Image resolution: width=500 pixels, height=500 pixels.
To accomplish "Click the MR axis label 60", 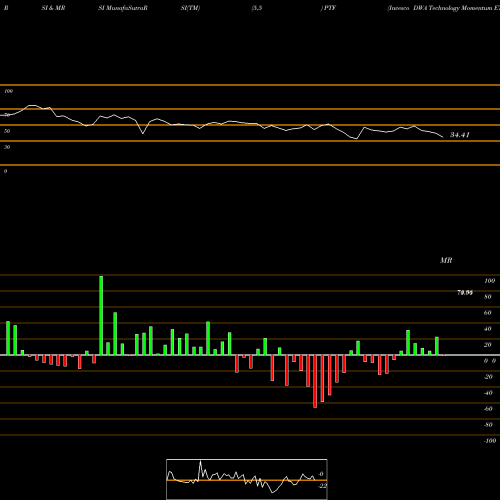I will (x=487, y=313).
